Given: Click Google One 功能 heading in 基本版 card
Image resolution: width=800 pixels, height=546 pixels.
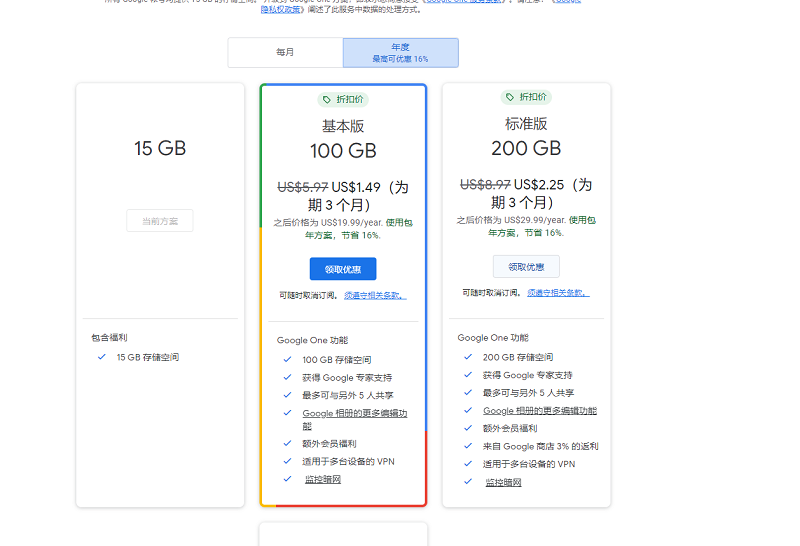Looking at the screenshot, I should click(312, 340).
